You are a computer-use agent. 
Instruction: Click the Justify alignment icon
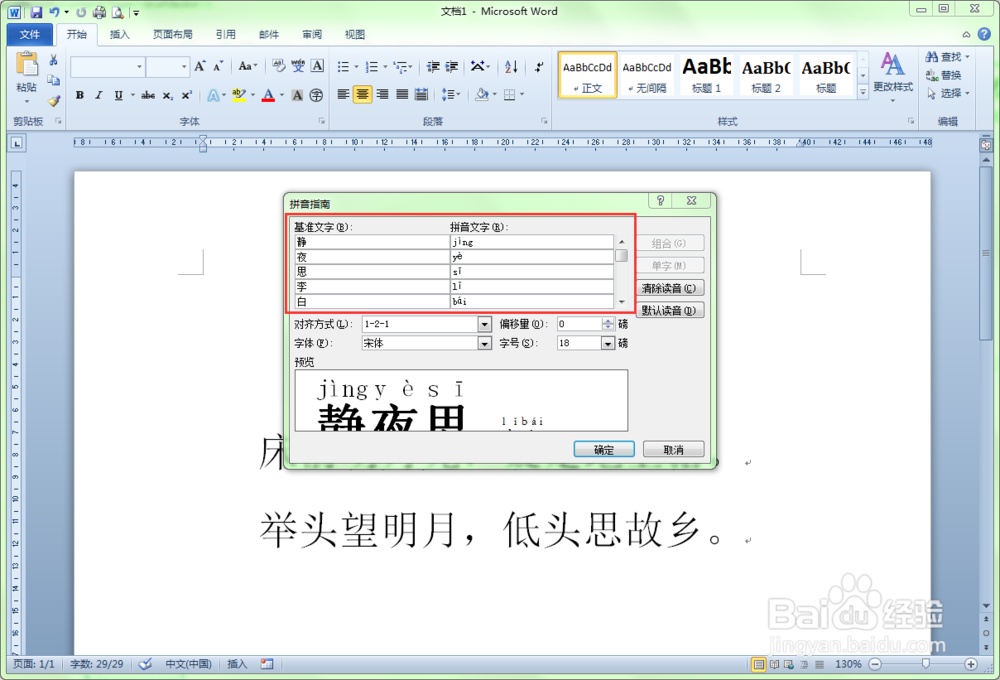(x=402, y=95)
